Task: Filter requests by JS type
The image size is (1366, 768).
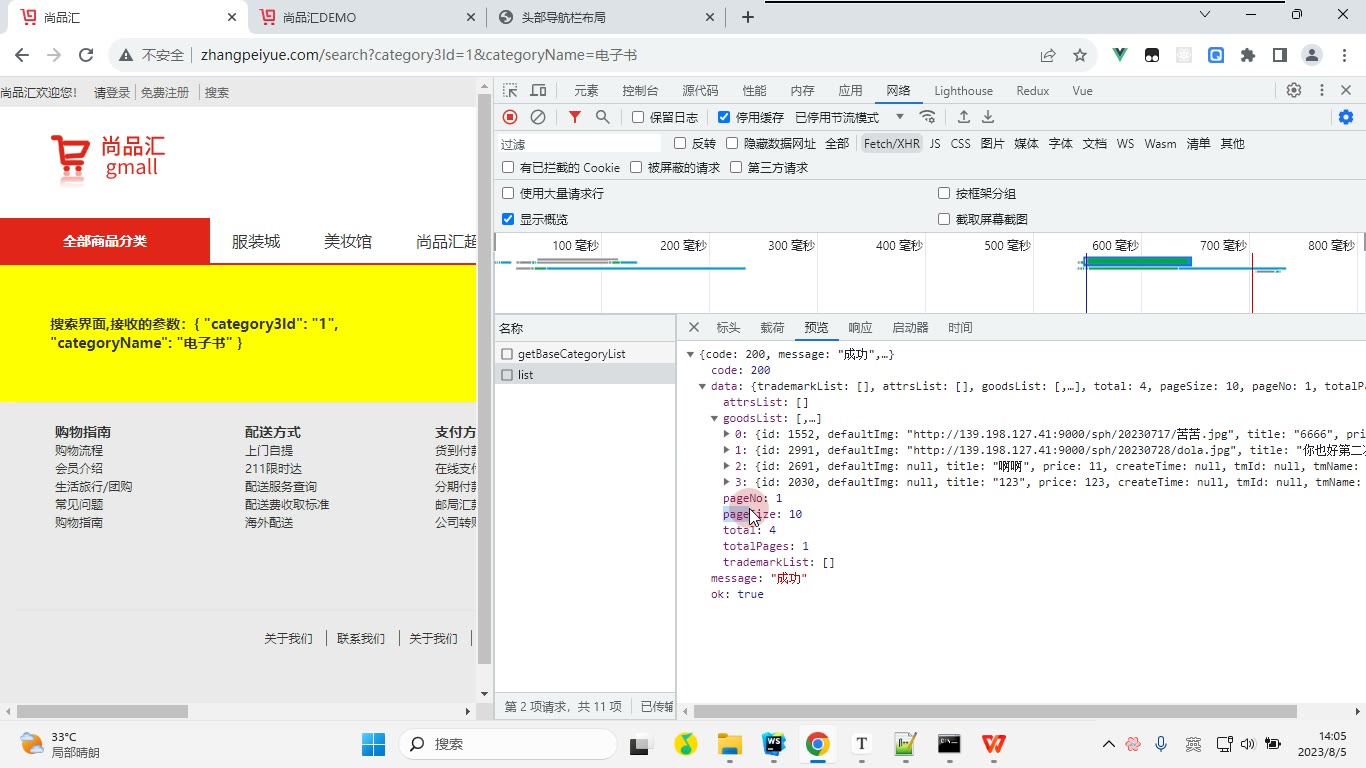Action: click(935, 143)
